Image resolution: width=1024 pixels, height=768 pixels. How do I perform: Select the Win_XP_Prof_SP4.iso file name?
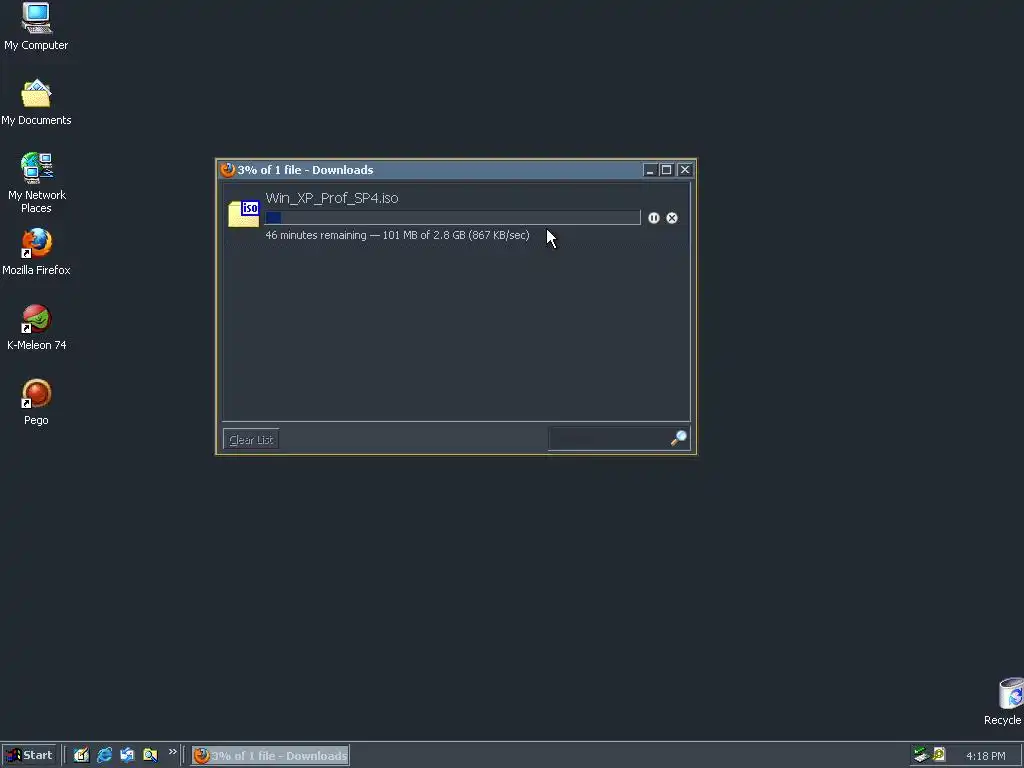332,198
